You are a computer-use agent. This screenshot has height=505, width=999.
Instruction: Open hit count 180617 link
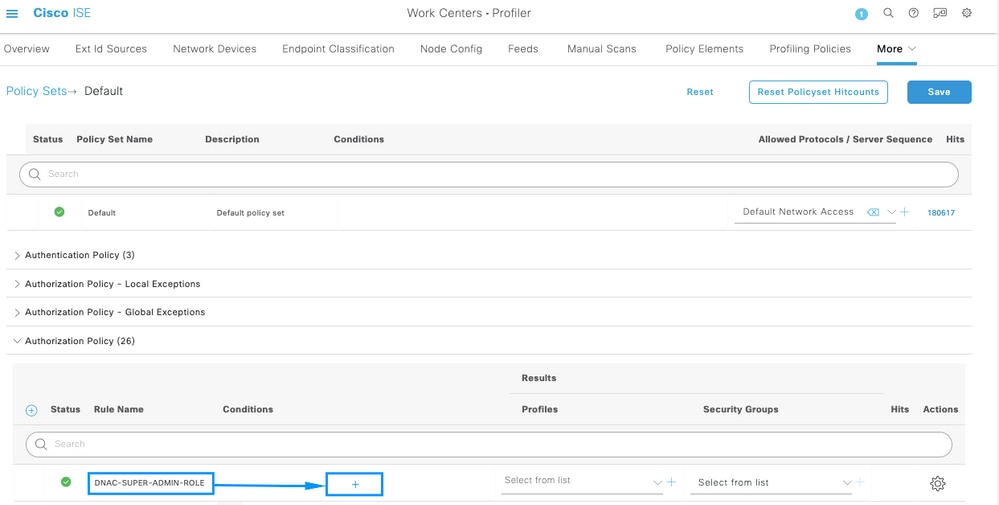point(941,213)
